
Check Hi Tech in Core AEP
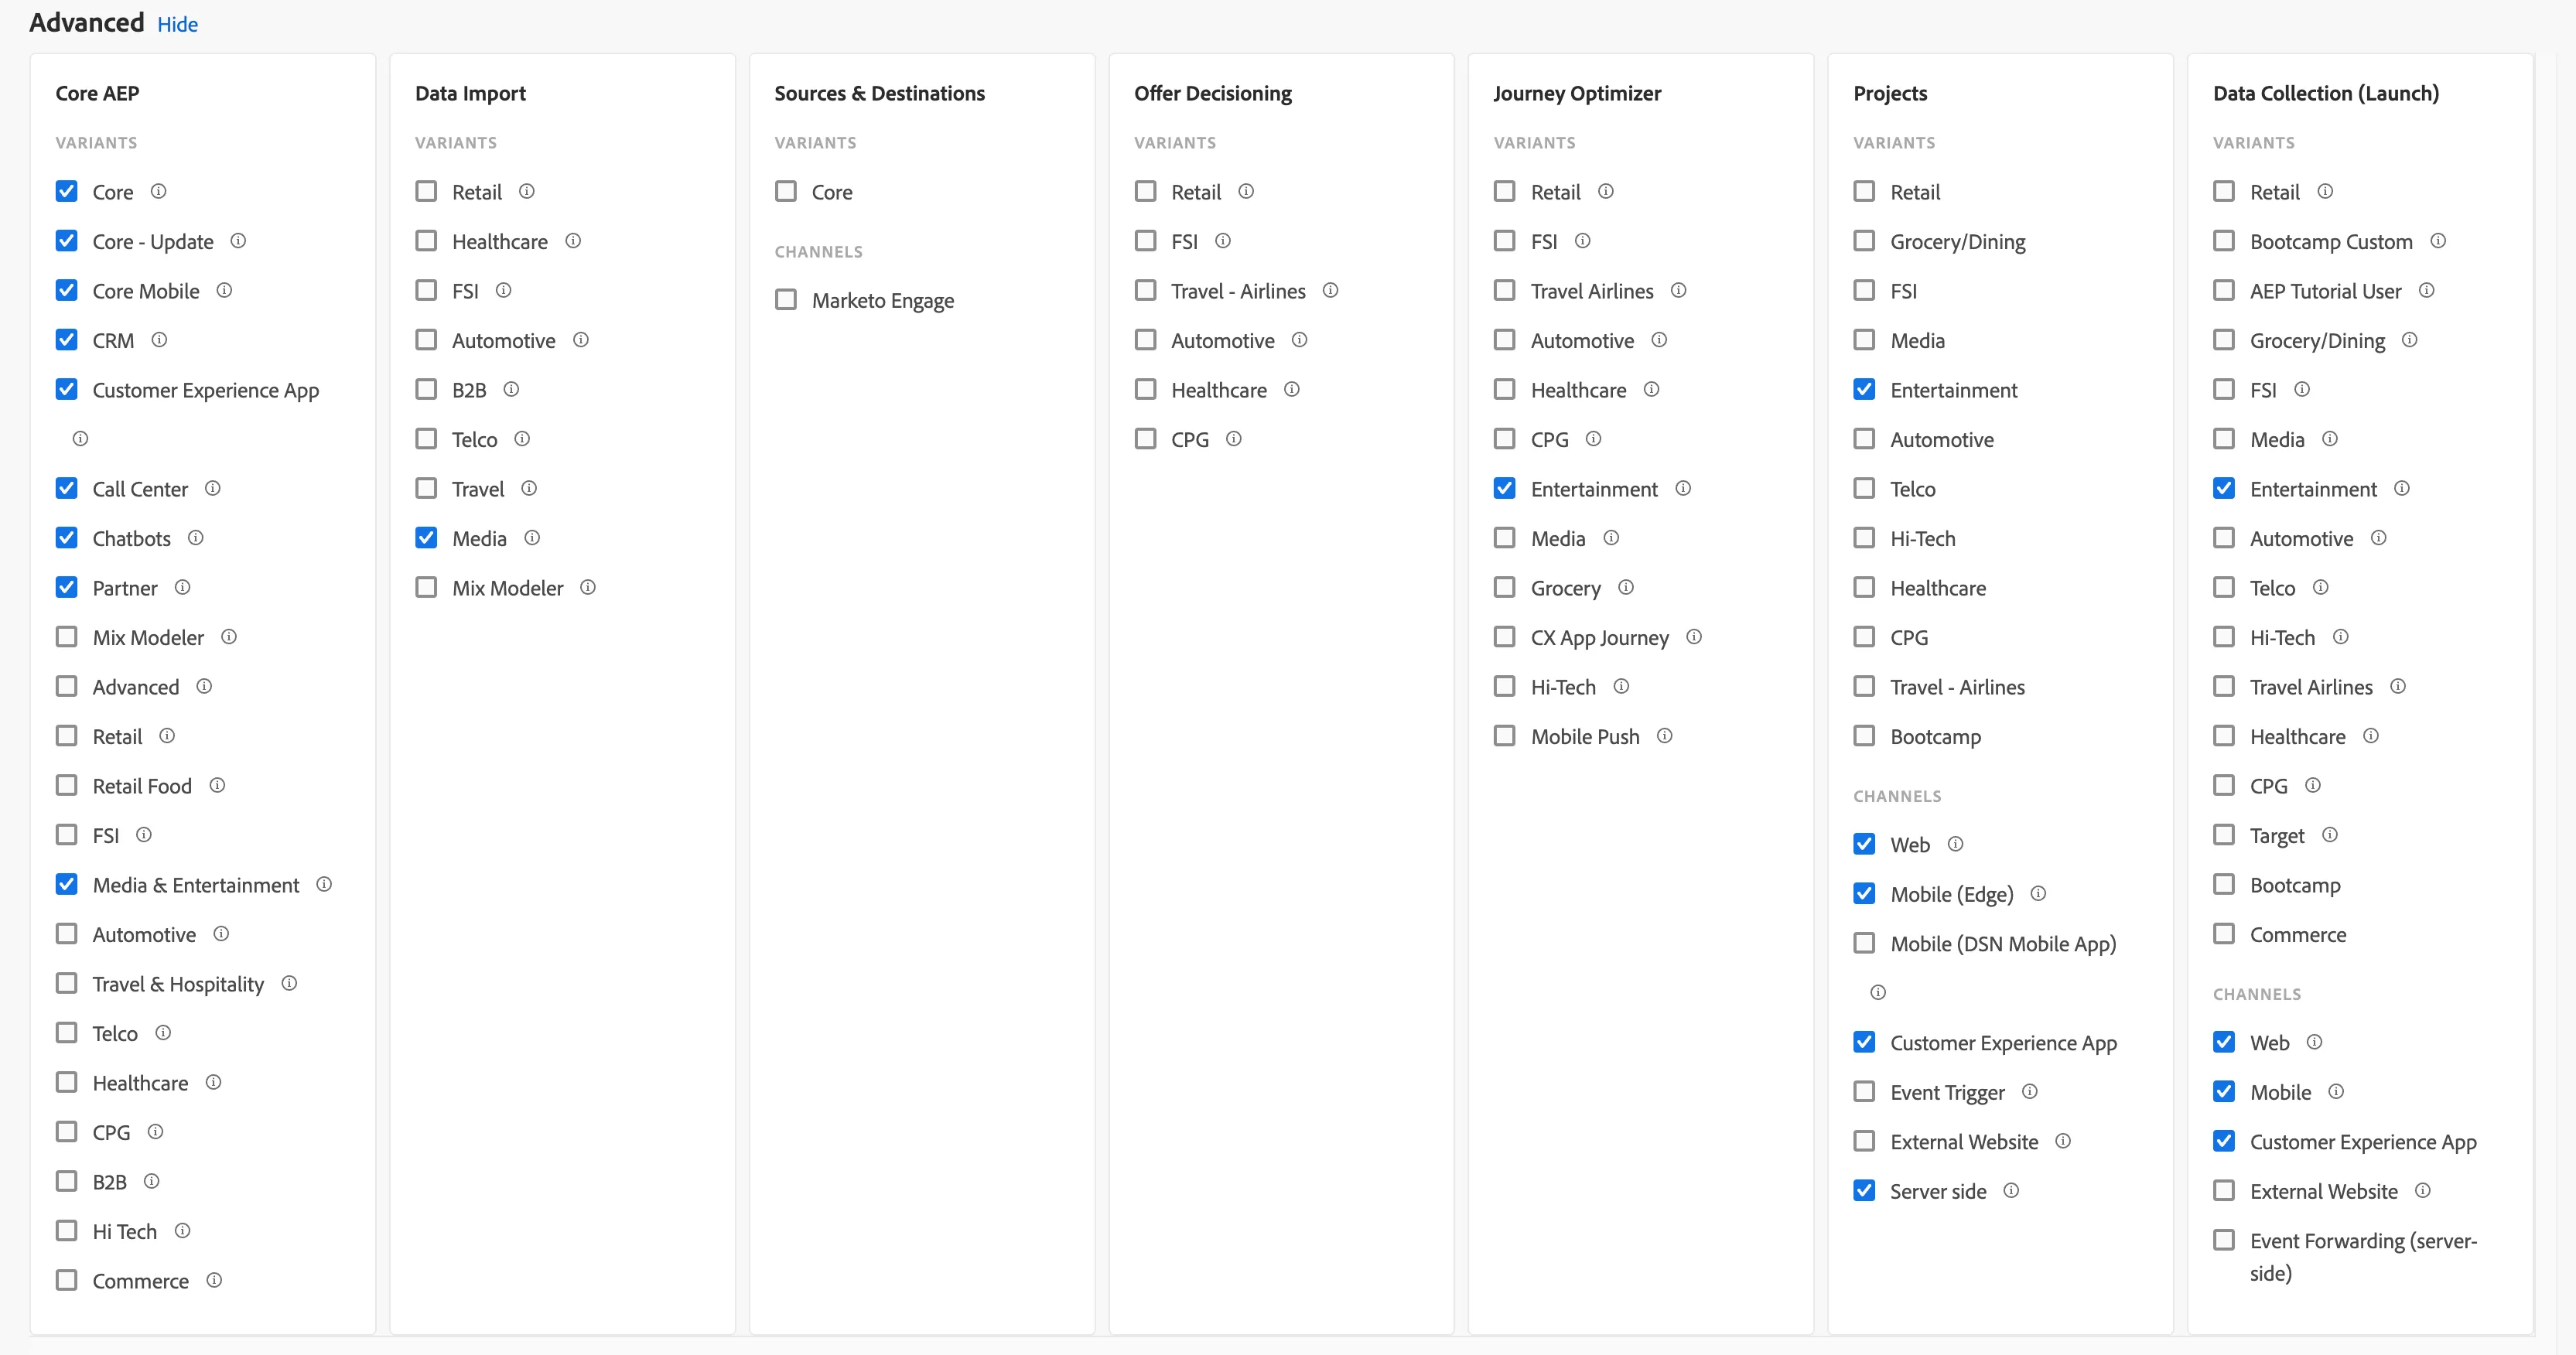[67, 1231]
